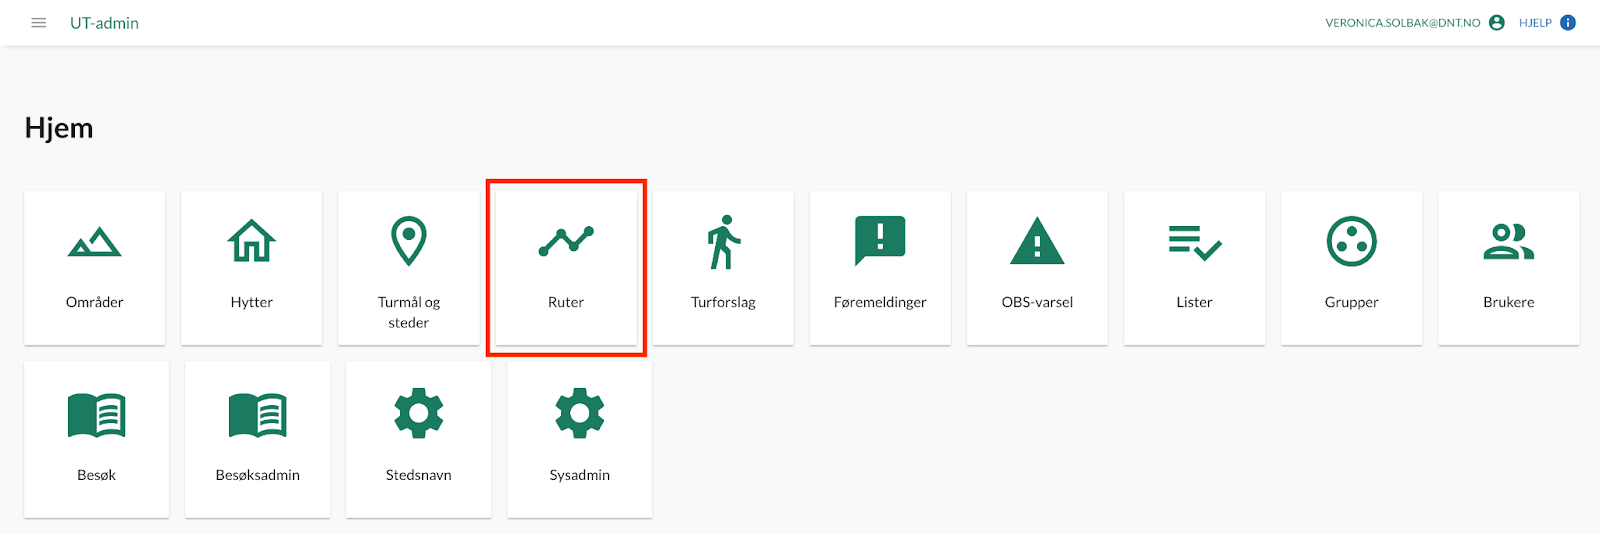Click the Hjem page heading
Screen dimensions: 1600x534
(x=59, y=128)
